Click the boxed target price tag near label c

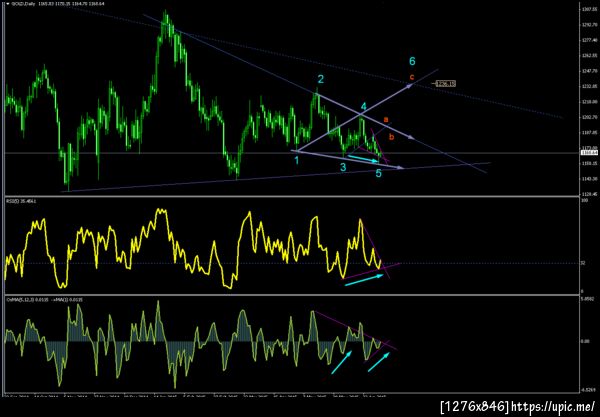click(x=445, y=83)
